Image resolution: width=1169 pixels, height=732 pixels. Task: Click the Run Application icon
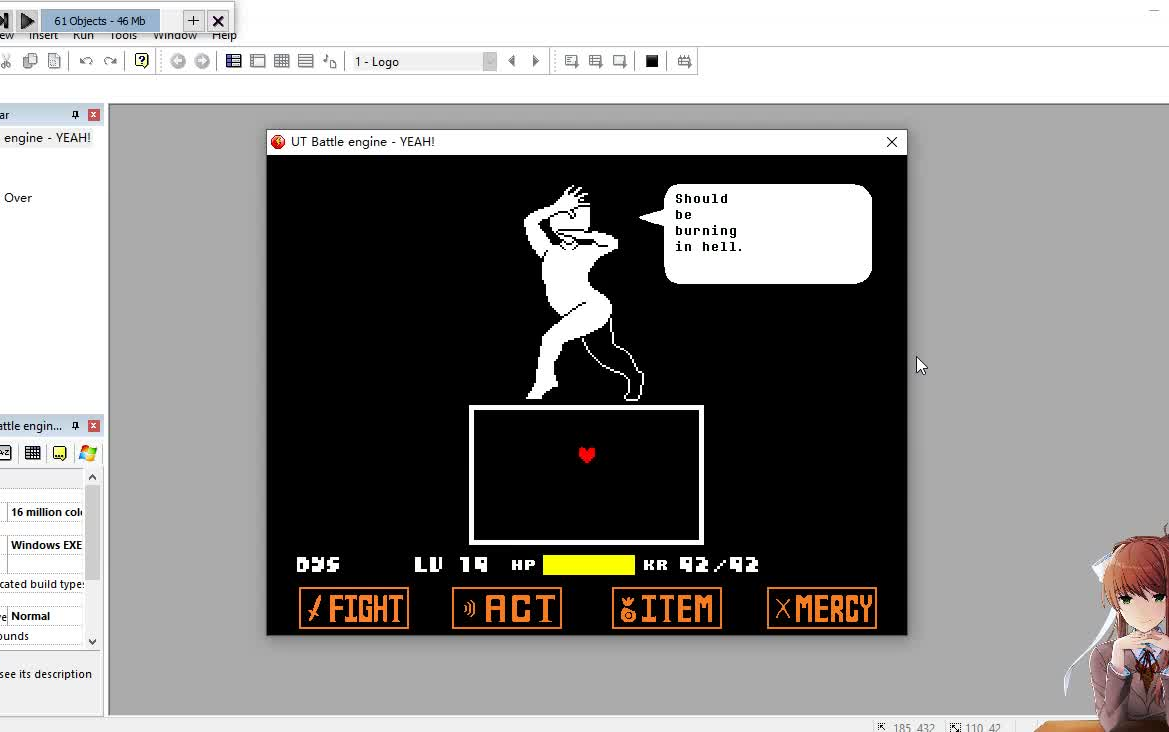[596, 61]
